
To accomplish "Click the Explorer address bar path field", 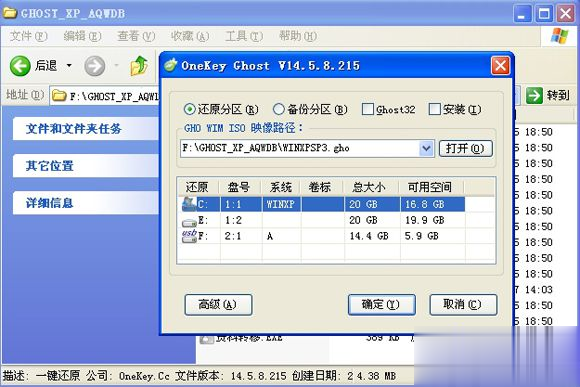I will pos(105,96).
